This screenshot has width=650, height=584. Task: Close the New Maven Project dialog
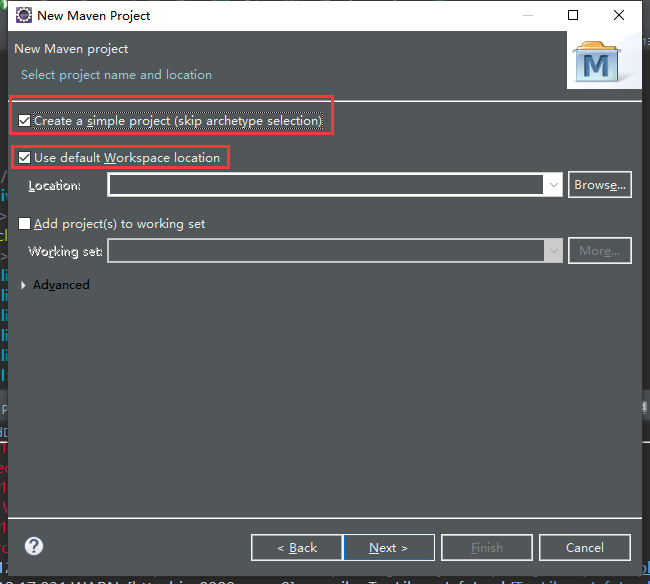[618, 15]
